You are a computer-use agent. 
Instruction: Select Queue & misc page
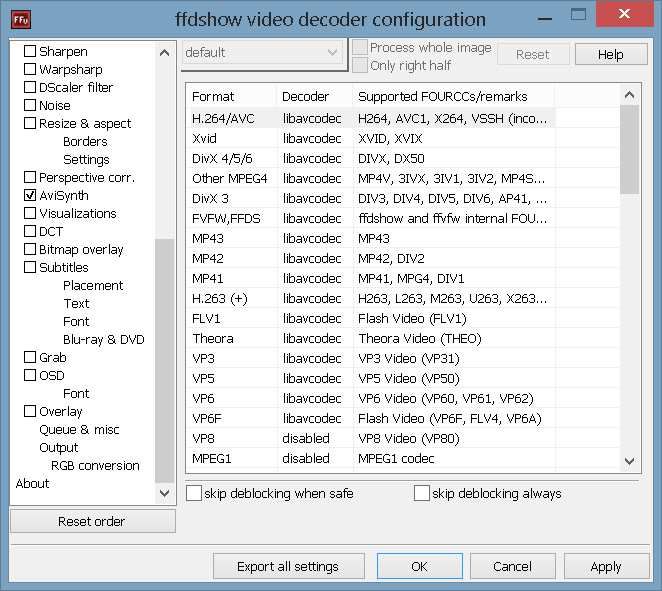click(x=79, y=429)
